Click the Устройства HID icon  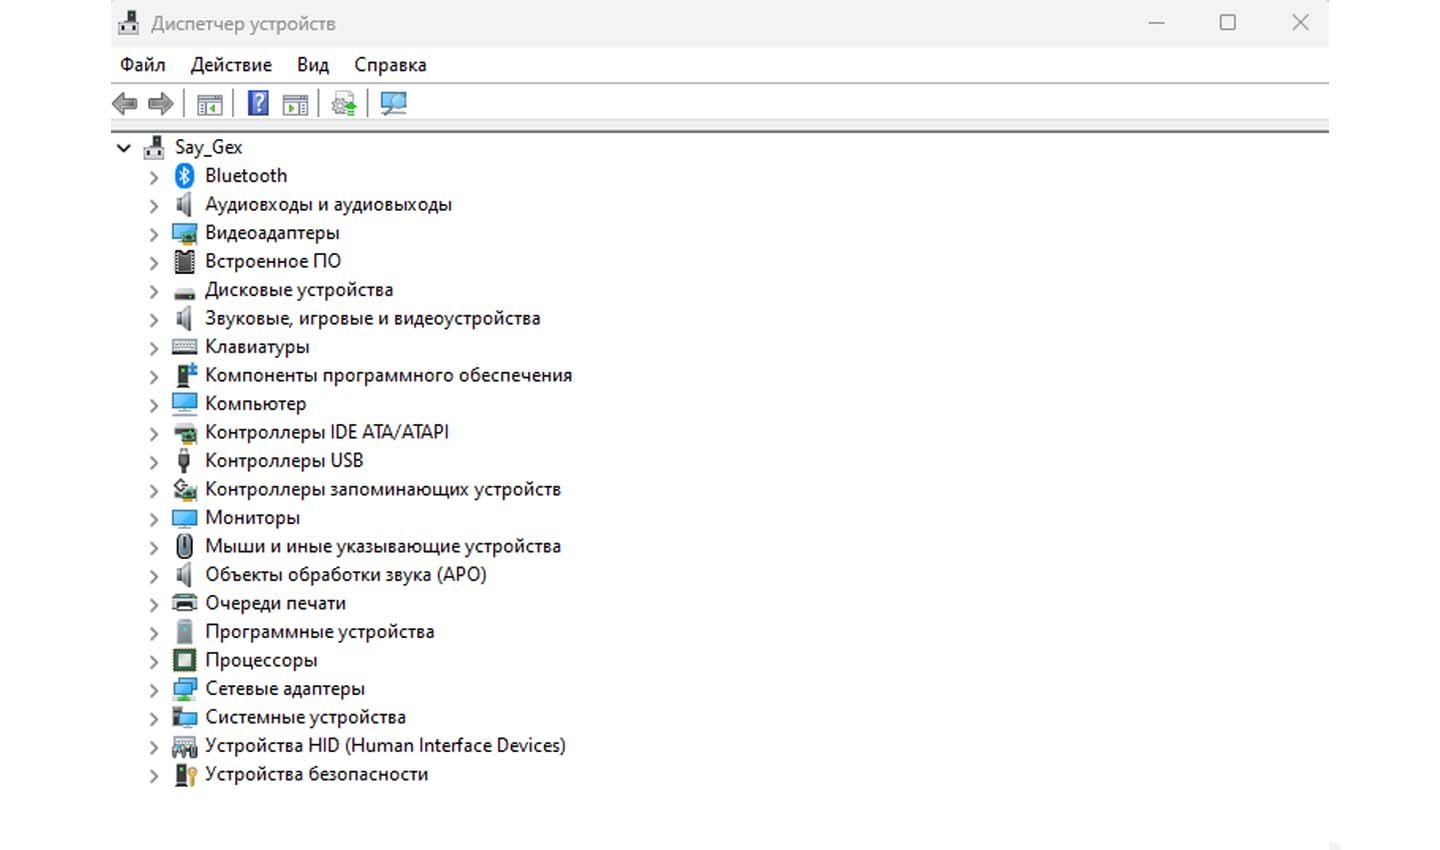(x=184, y=746)
